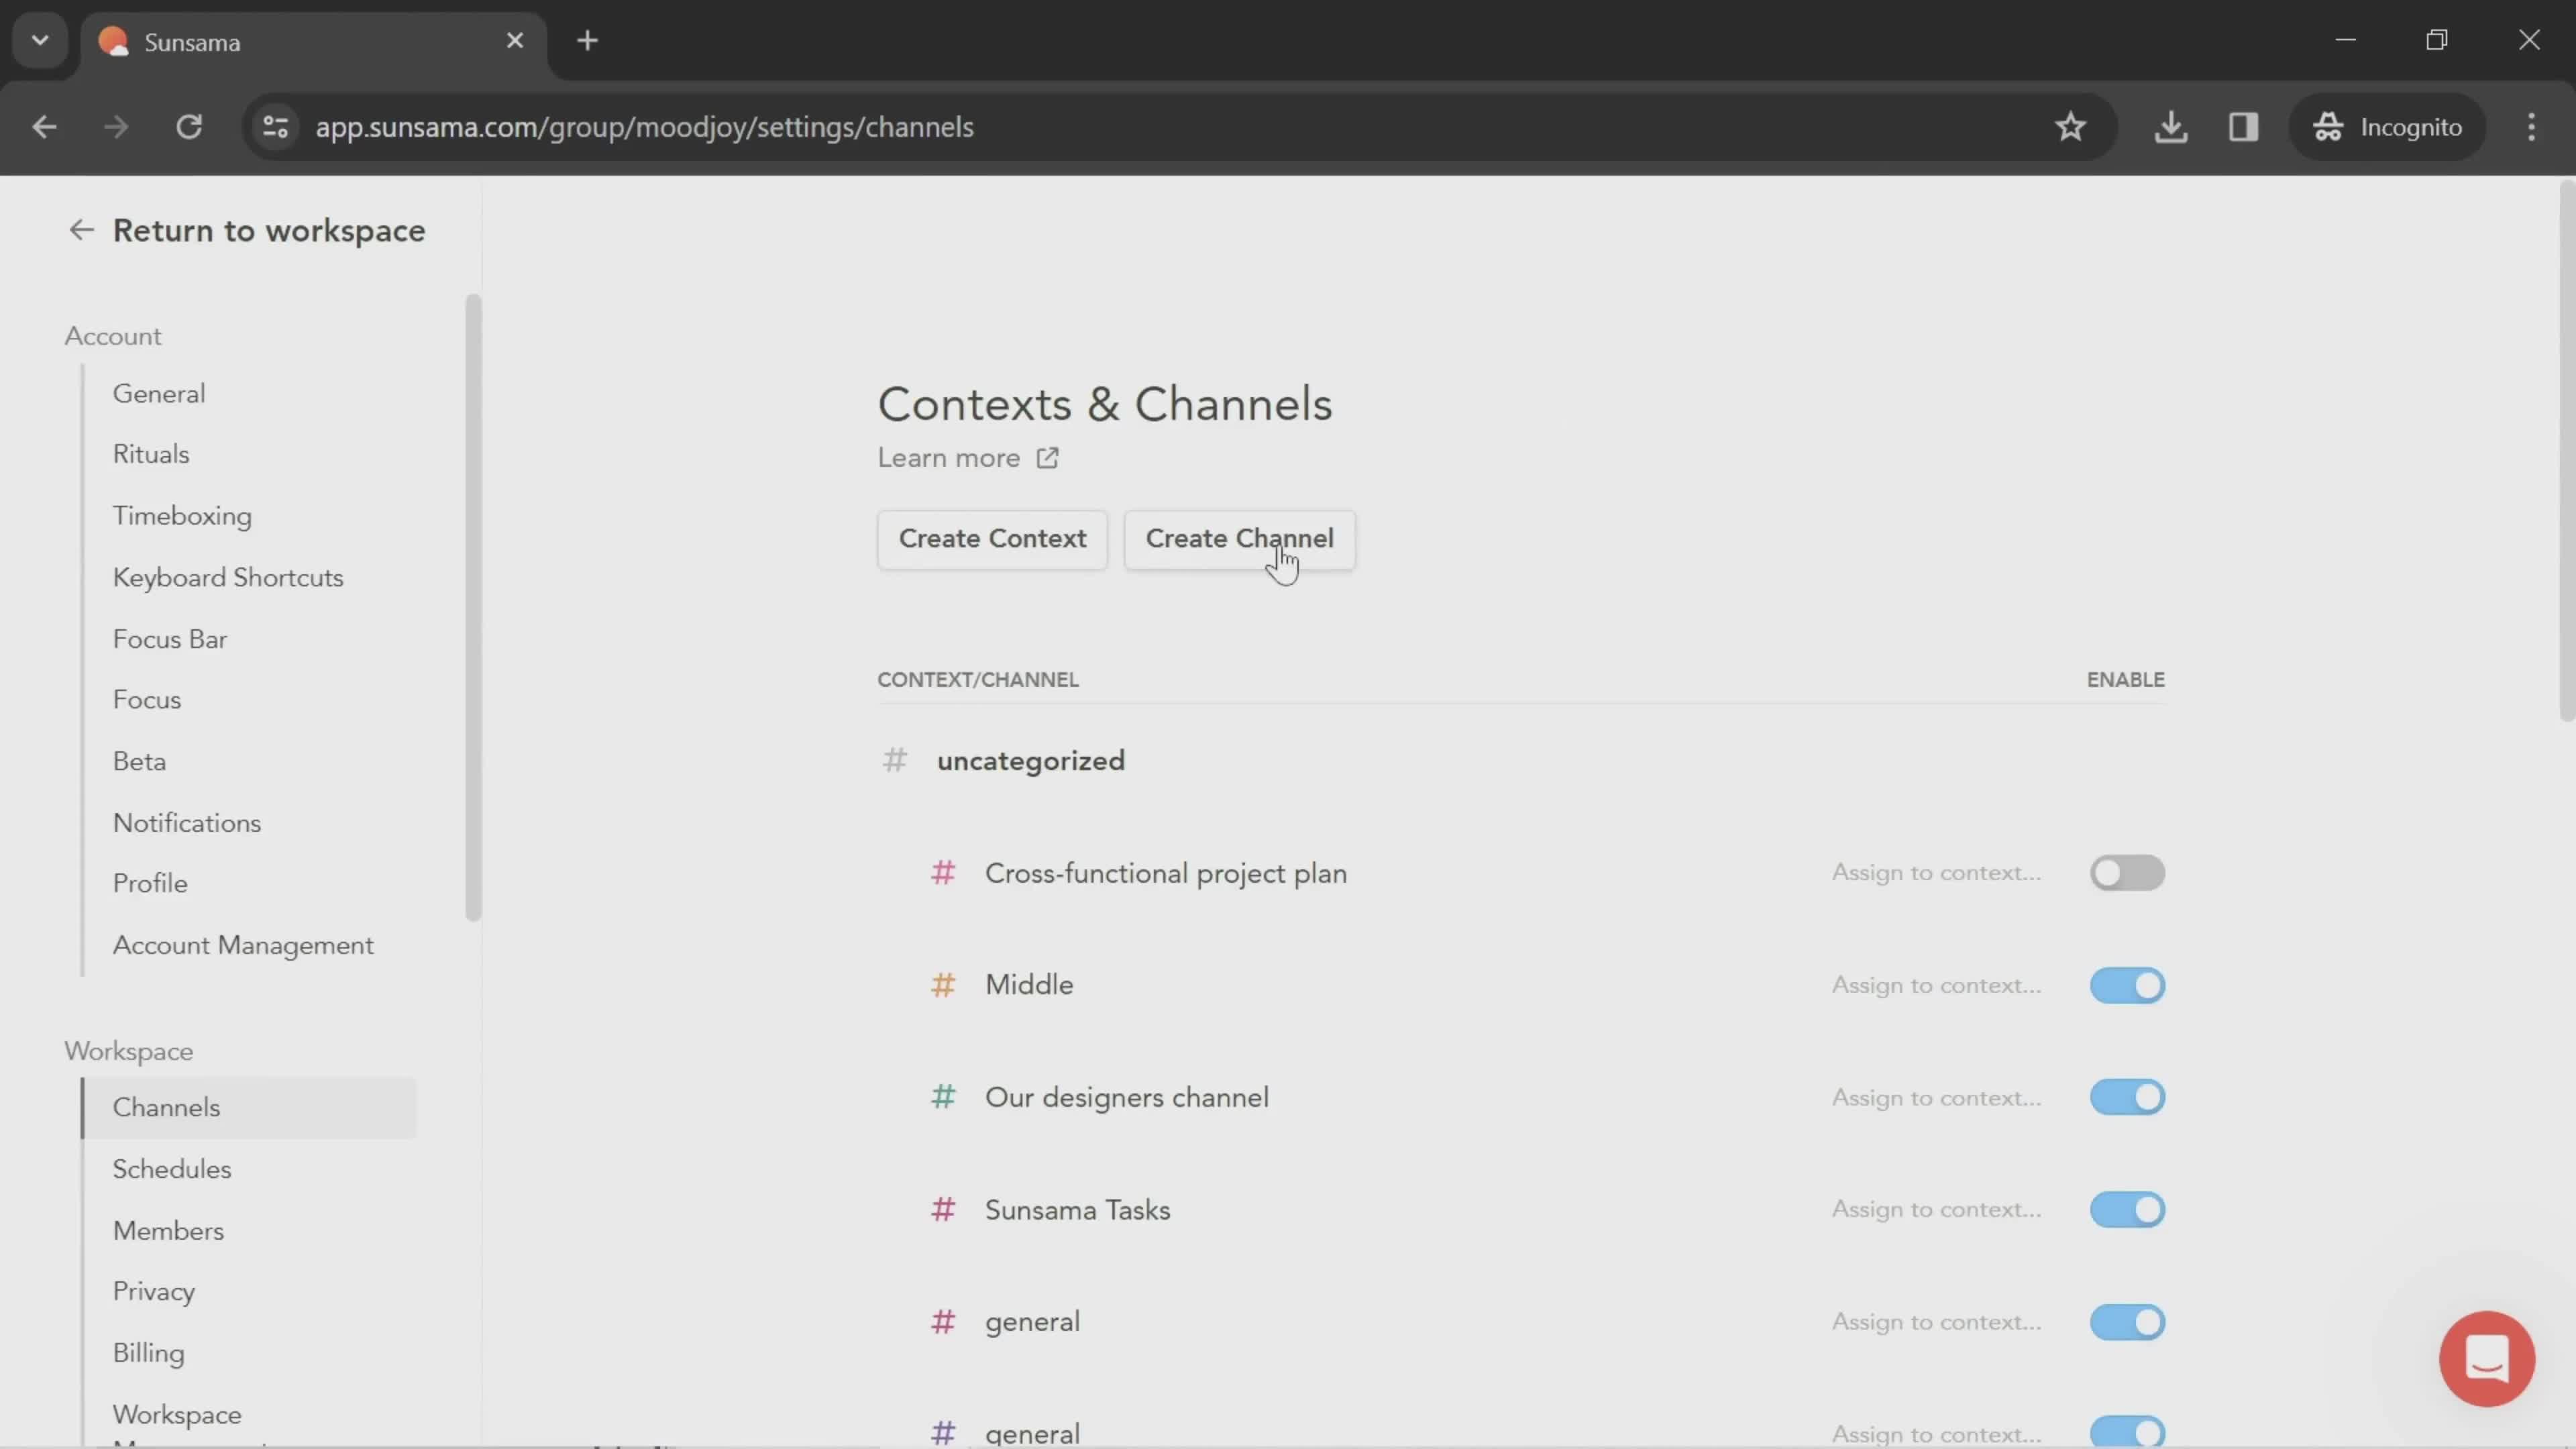This screenshot has width=2576, height=1449.
Task: Click Our designers channel green hash icon
Action: (x=943, y=1097)
